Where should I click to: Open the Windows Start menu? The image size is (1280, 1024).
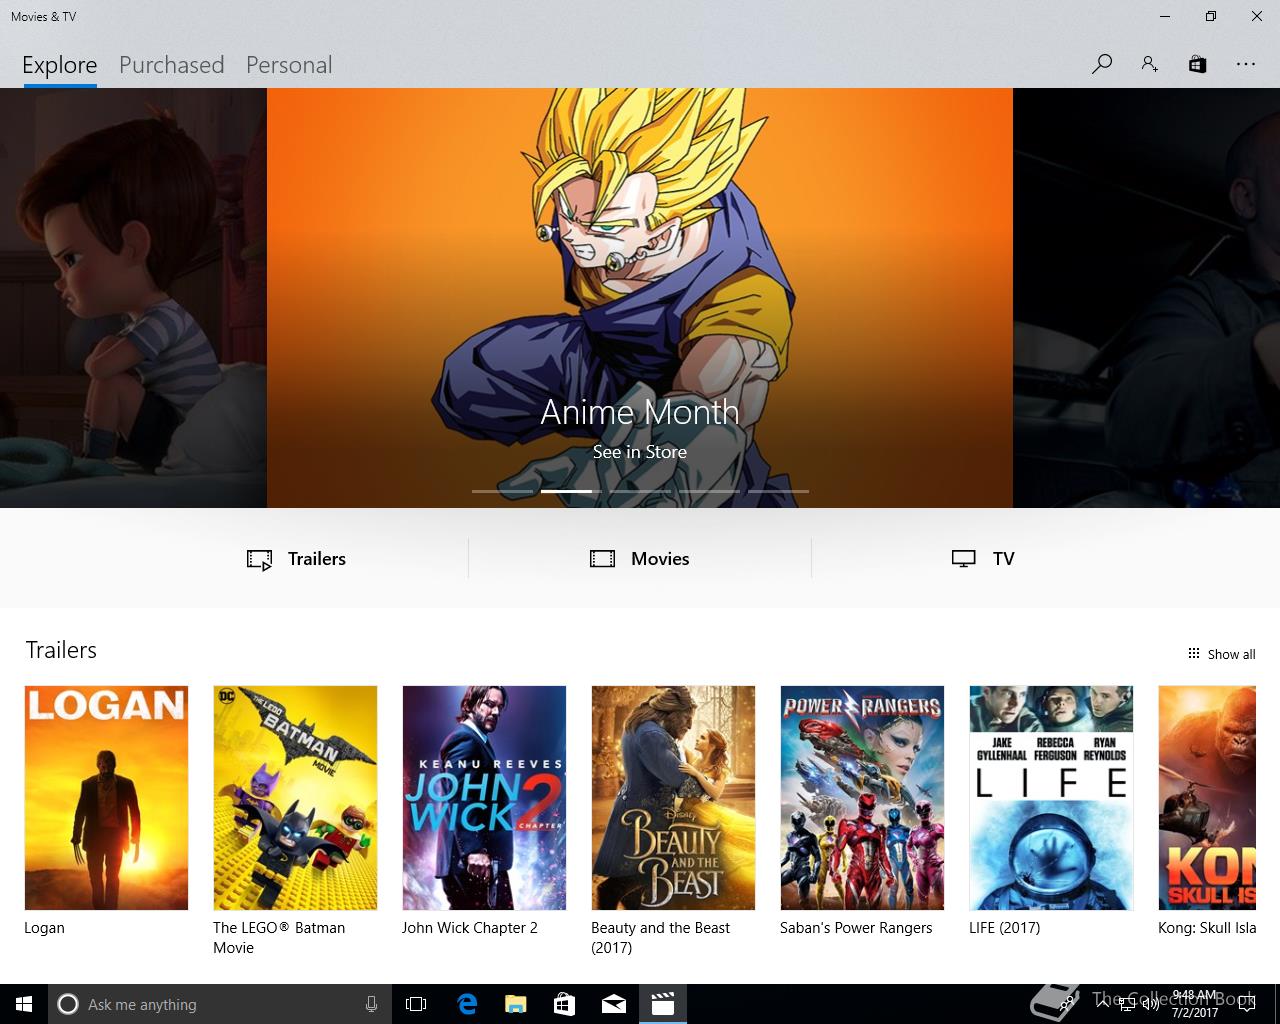[x=24, y=1004]
